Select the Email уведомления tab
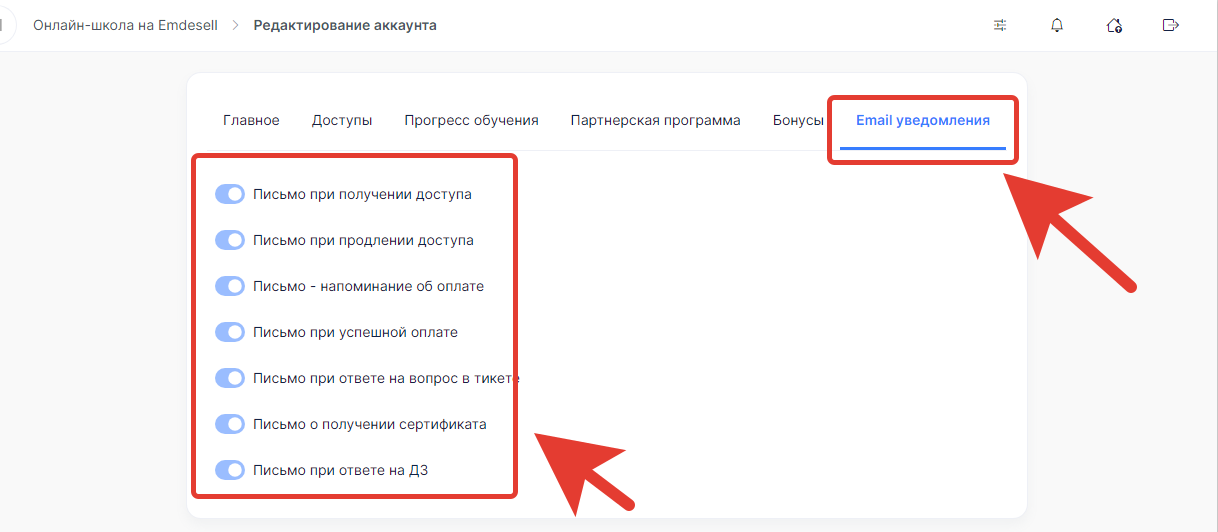The image size is (1218, 532). [923, 120]
